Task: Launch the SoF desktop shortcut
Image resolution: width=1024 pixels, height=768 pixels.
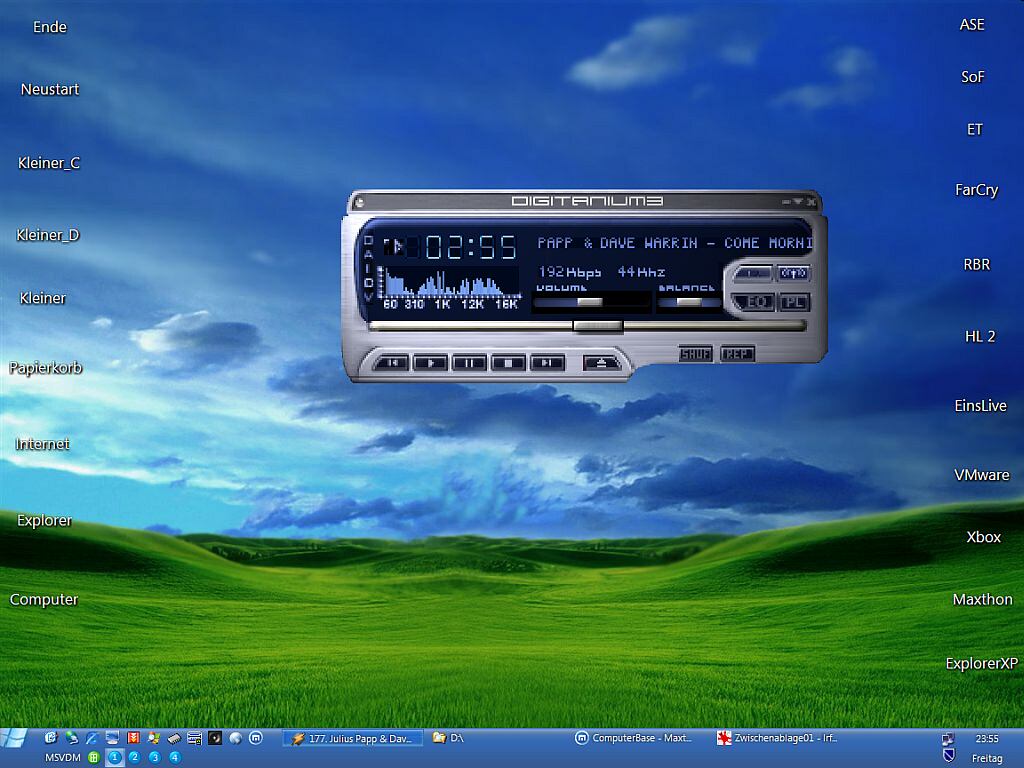Action: point(972,77)
